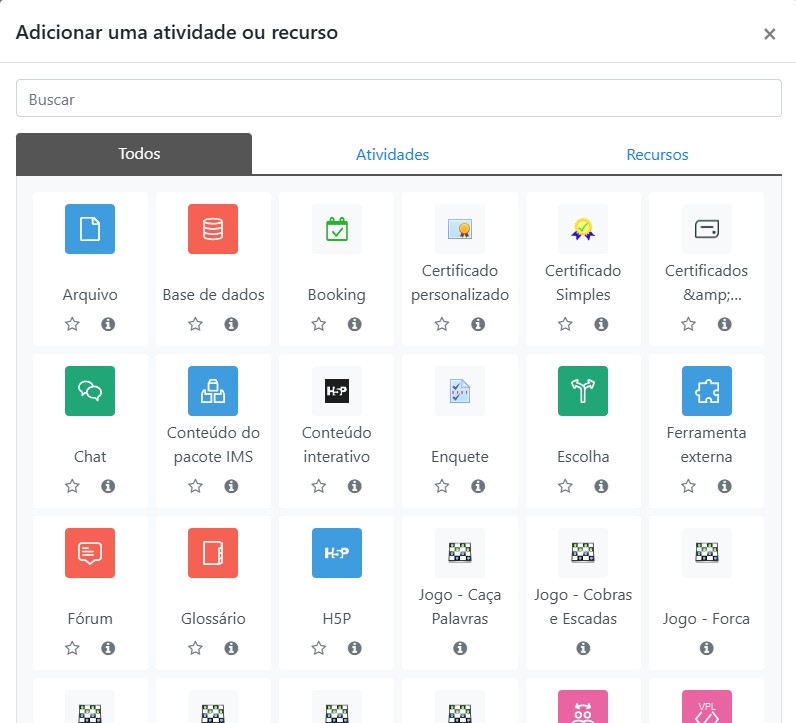Select the Escolha activity icon
The height and width of the screenshot is (723, 796).
(583, 391)
